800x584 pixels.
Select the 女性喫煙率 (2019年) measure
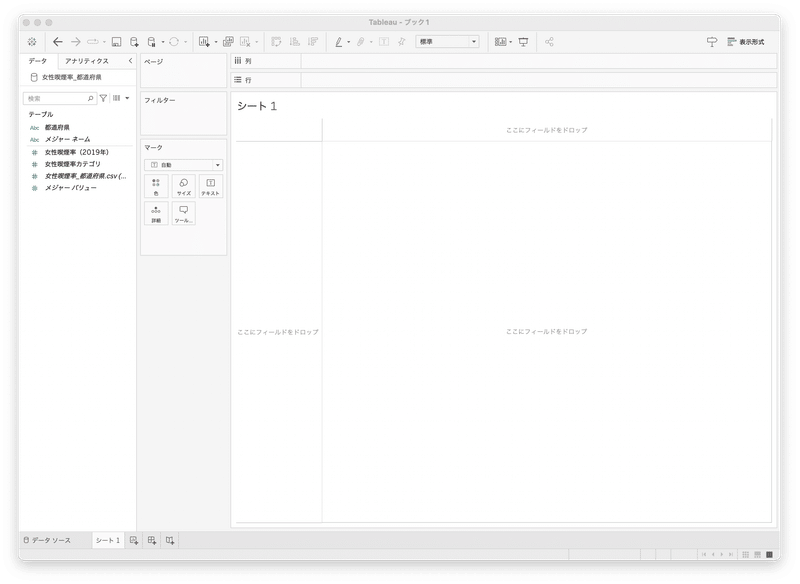(x=77, y=152)
